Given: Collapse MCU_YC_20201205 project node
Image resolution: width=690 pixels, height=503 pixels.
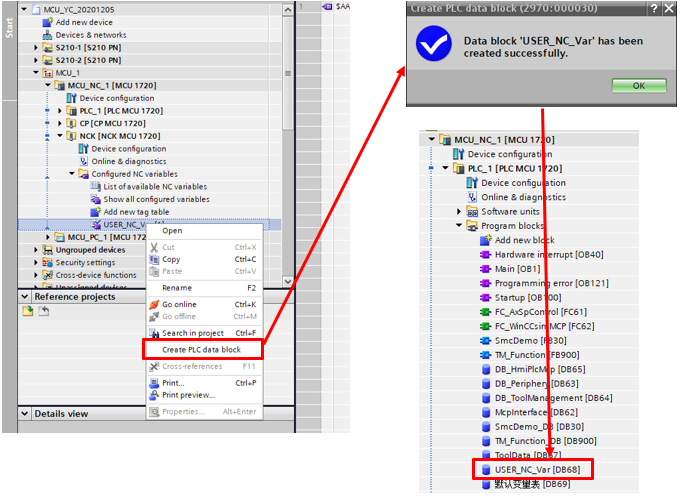Looking at the screenshot, I should (24, 9).
